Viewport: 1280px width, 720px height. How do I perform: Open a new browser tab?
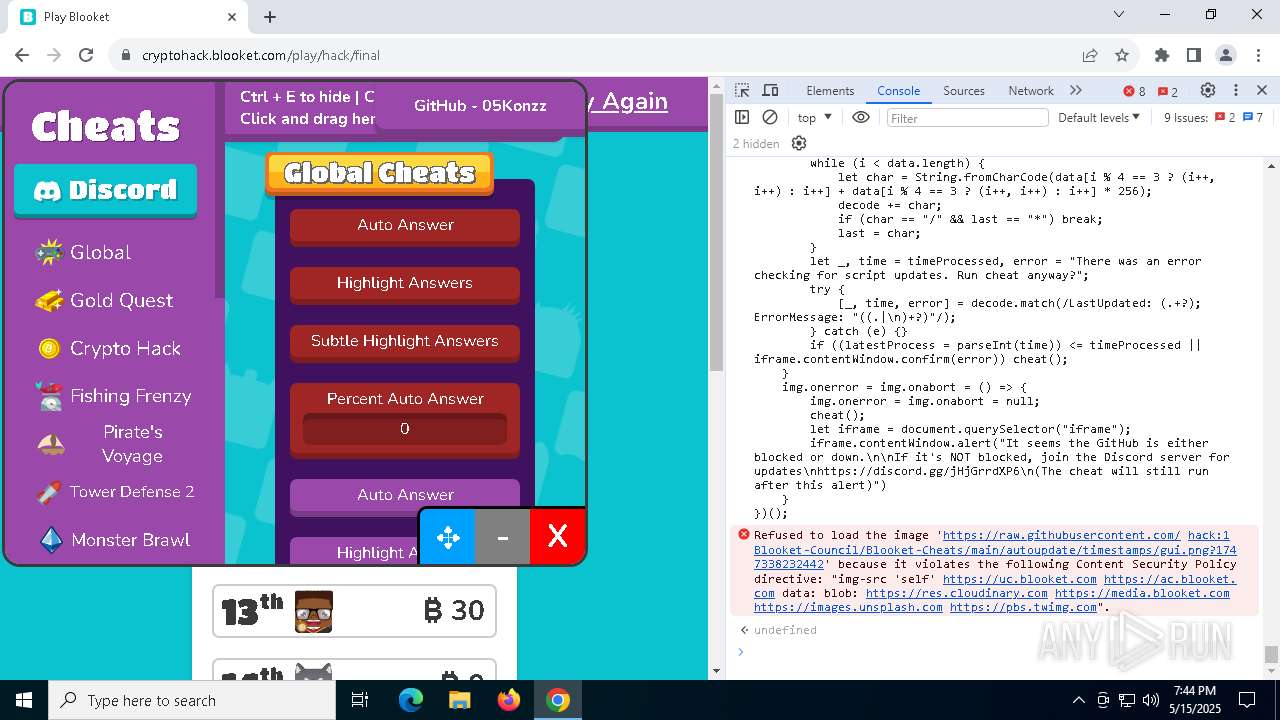270,16
